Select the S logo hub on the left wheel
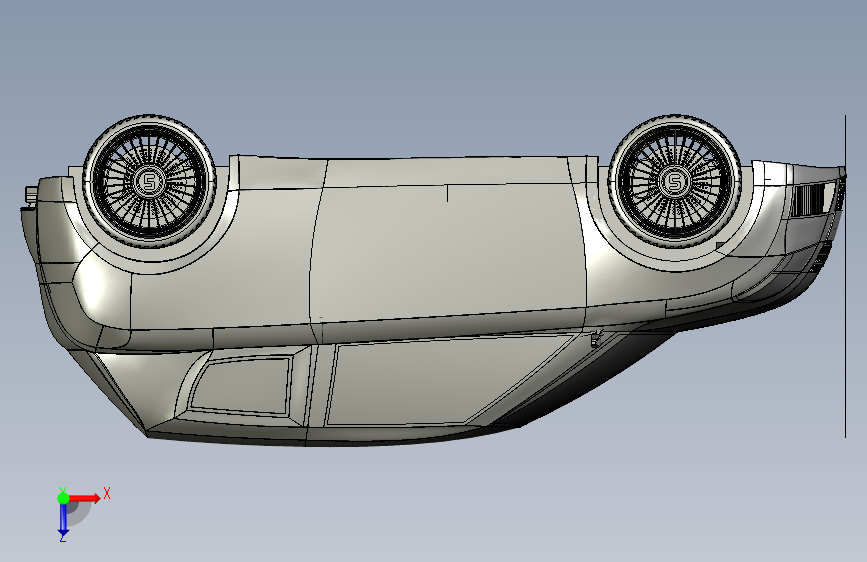 point(148,181)
